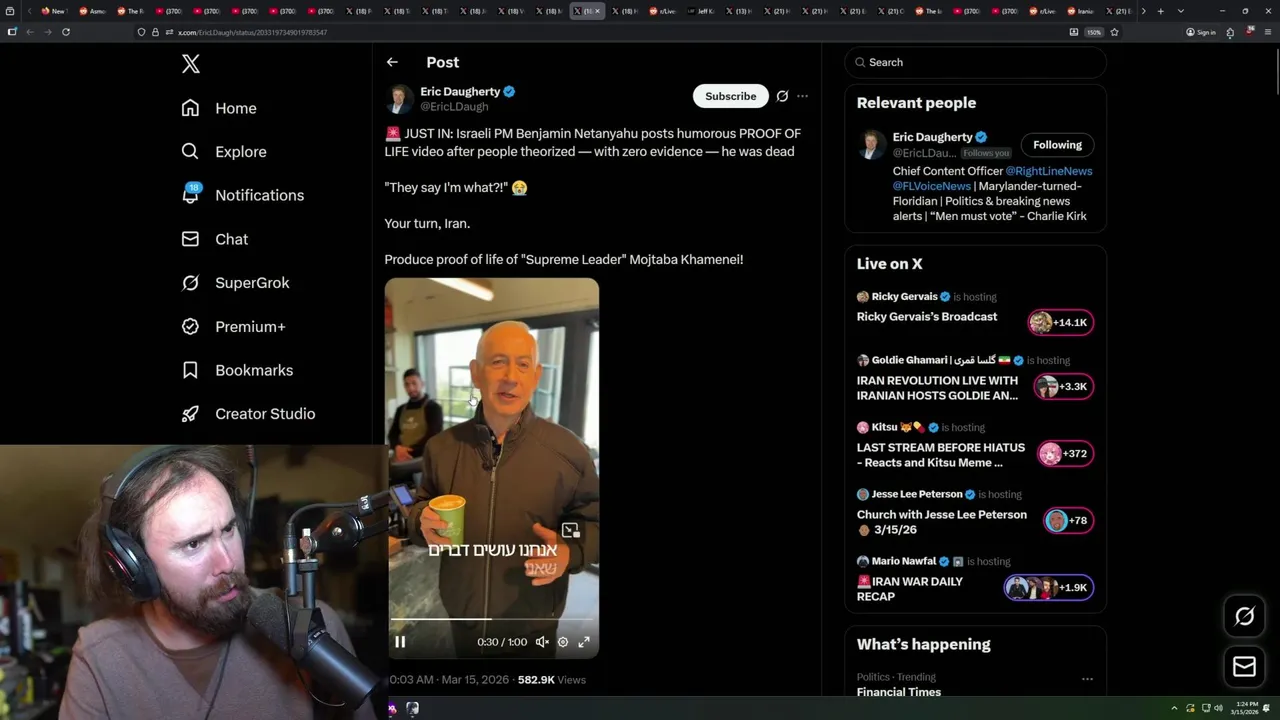
Task: Click the Notifications bell icon
Action: (x=190, y=195)
